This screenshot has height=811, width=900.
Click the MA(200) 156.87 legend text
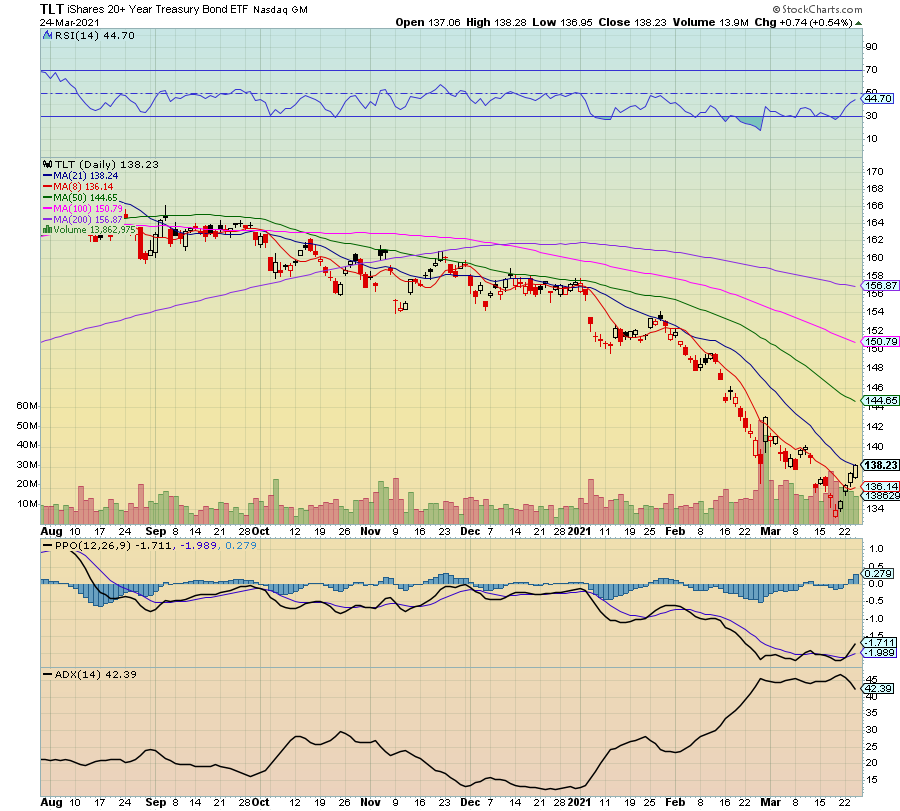pos(88,220)
